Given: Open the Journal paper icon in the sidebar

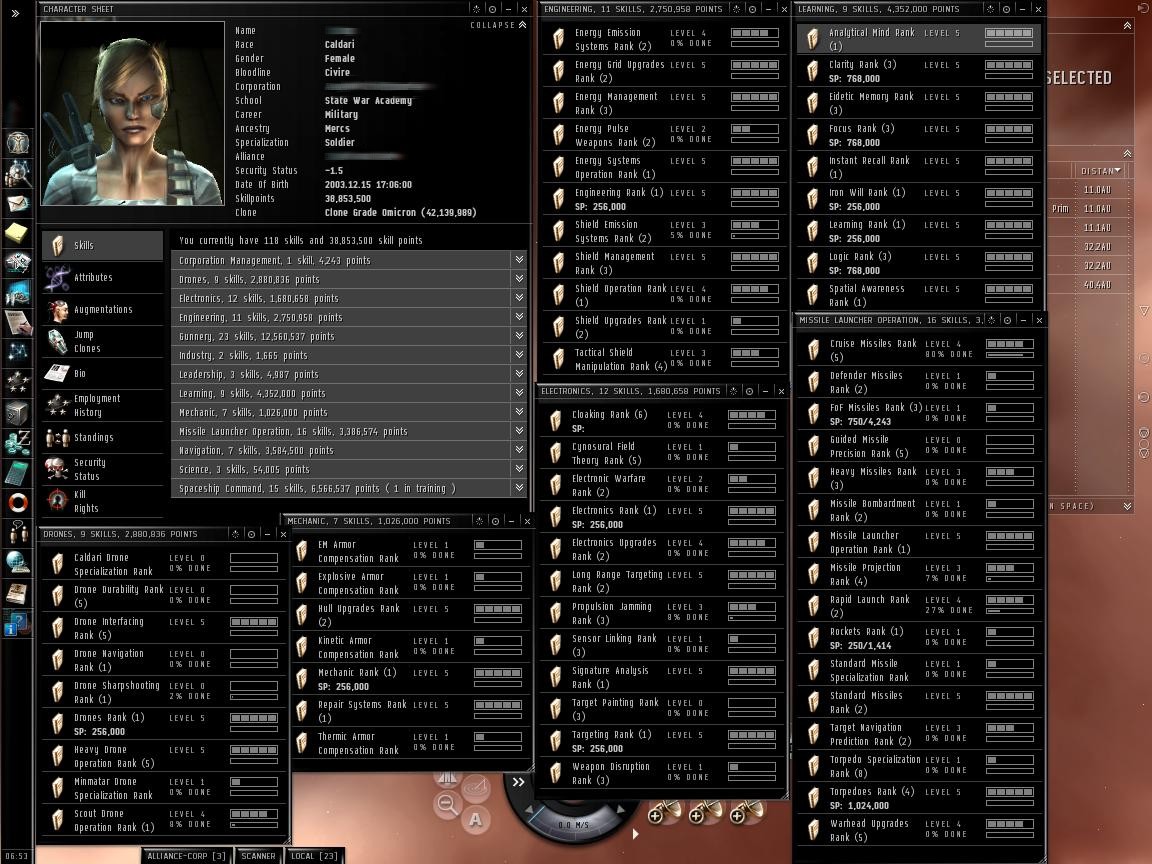Looking at the screenshot, I should tap(17, 323).
